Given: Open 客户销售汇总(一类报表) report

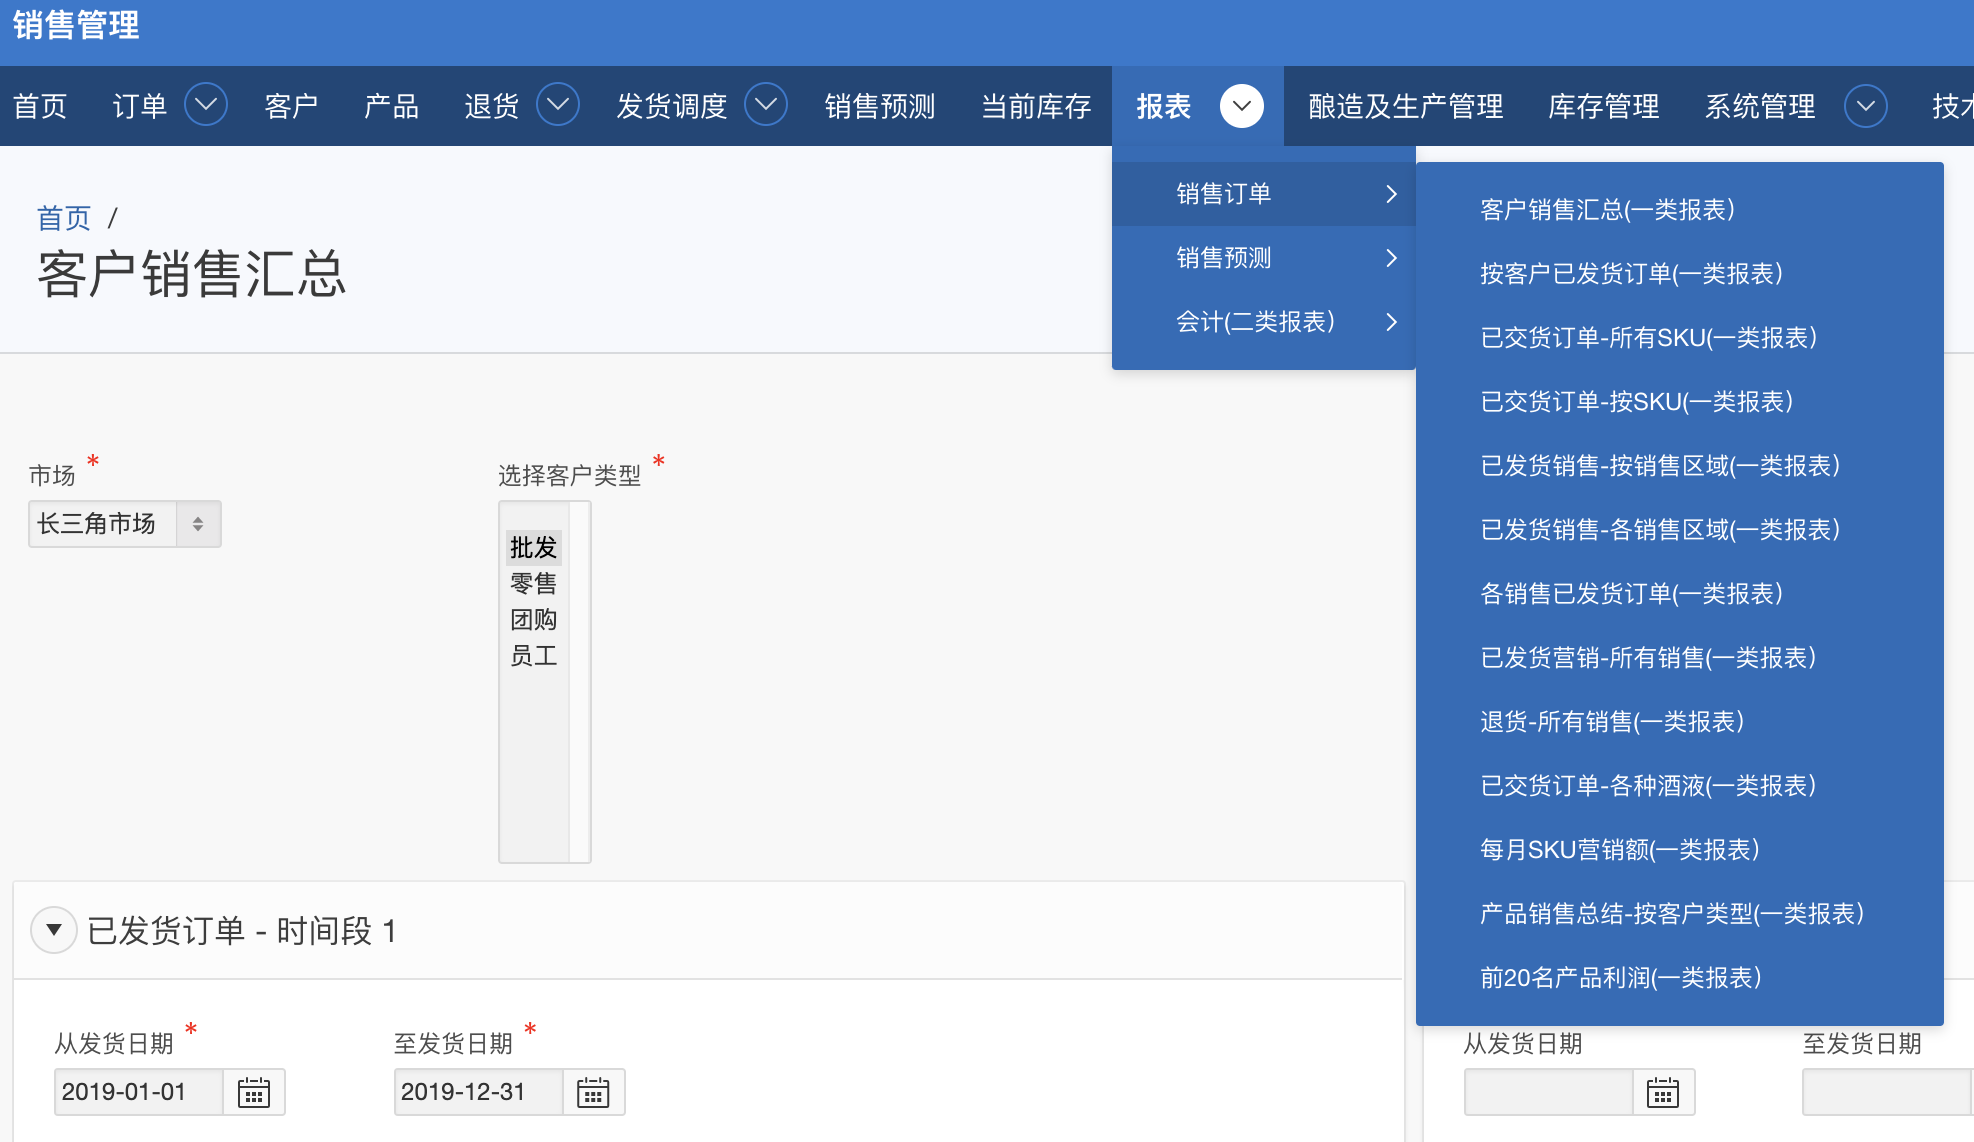Looking at the screenshot, I should (x=1607, y=210).
